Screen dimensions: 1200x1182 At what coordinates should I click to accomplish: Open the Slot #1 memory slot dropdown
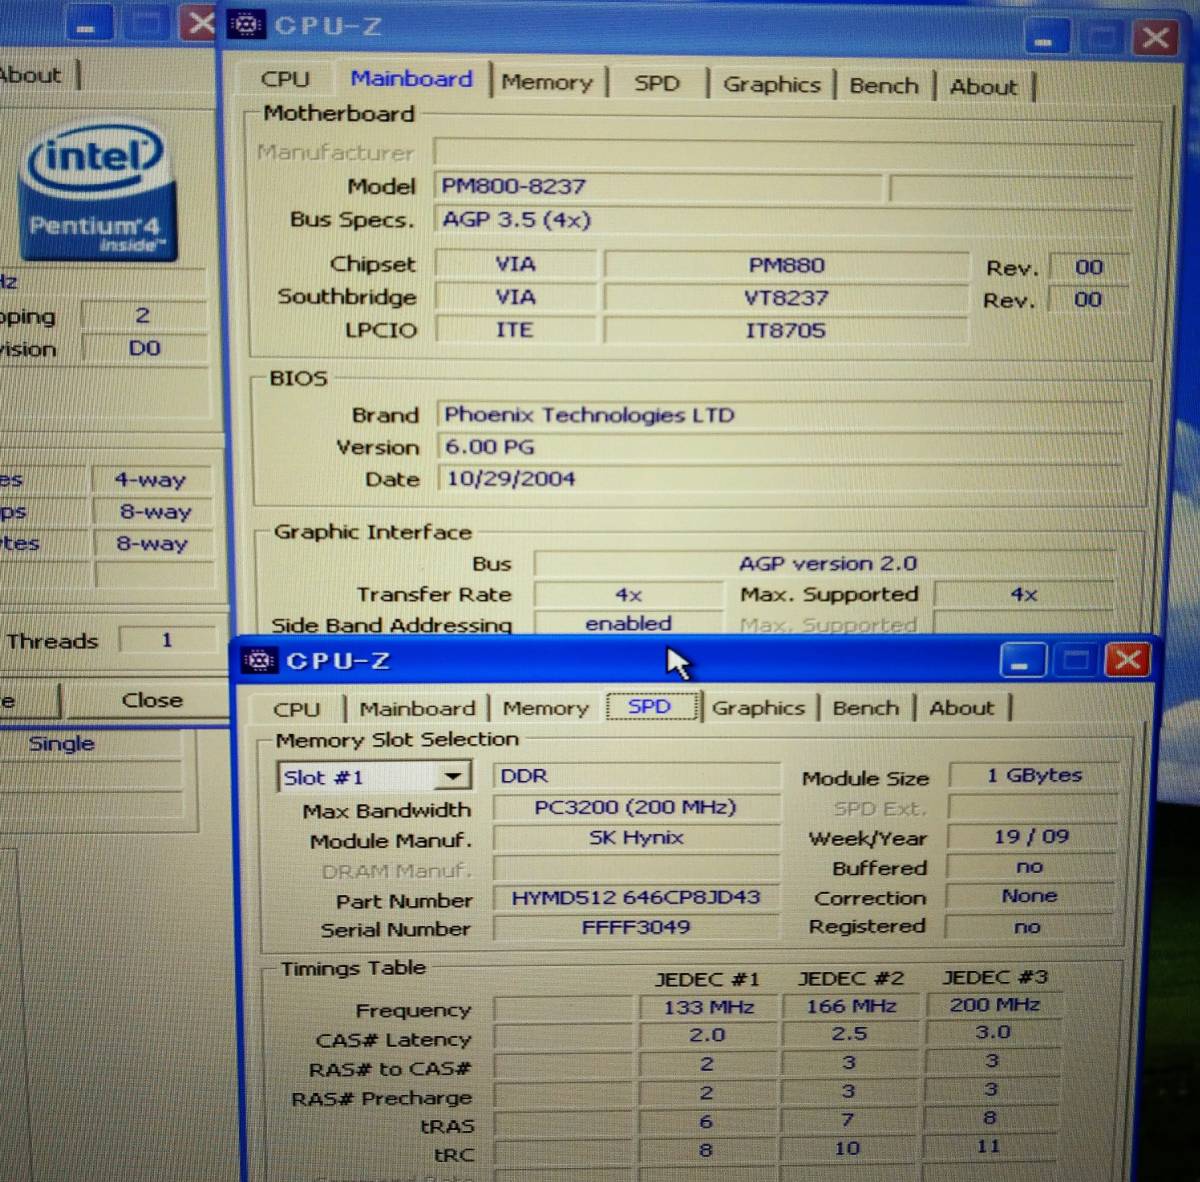tap(452, 776)
